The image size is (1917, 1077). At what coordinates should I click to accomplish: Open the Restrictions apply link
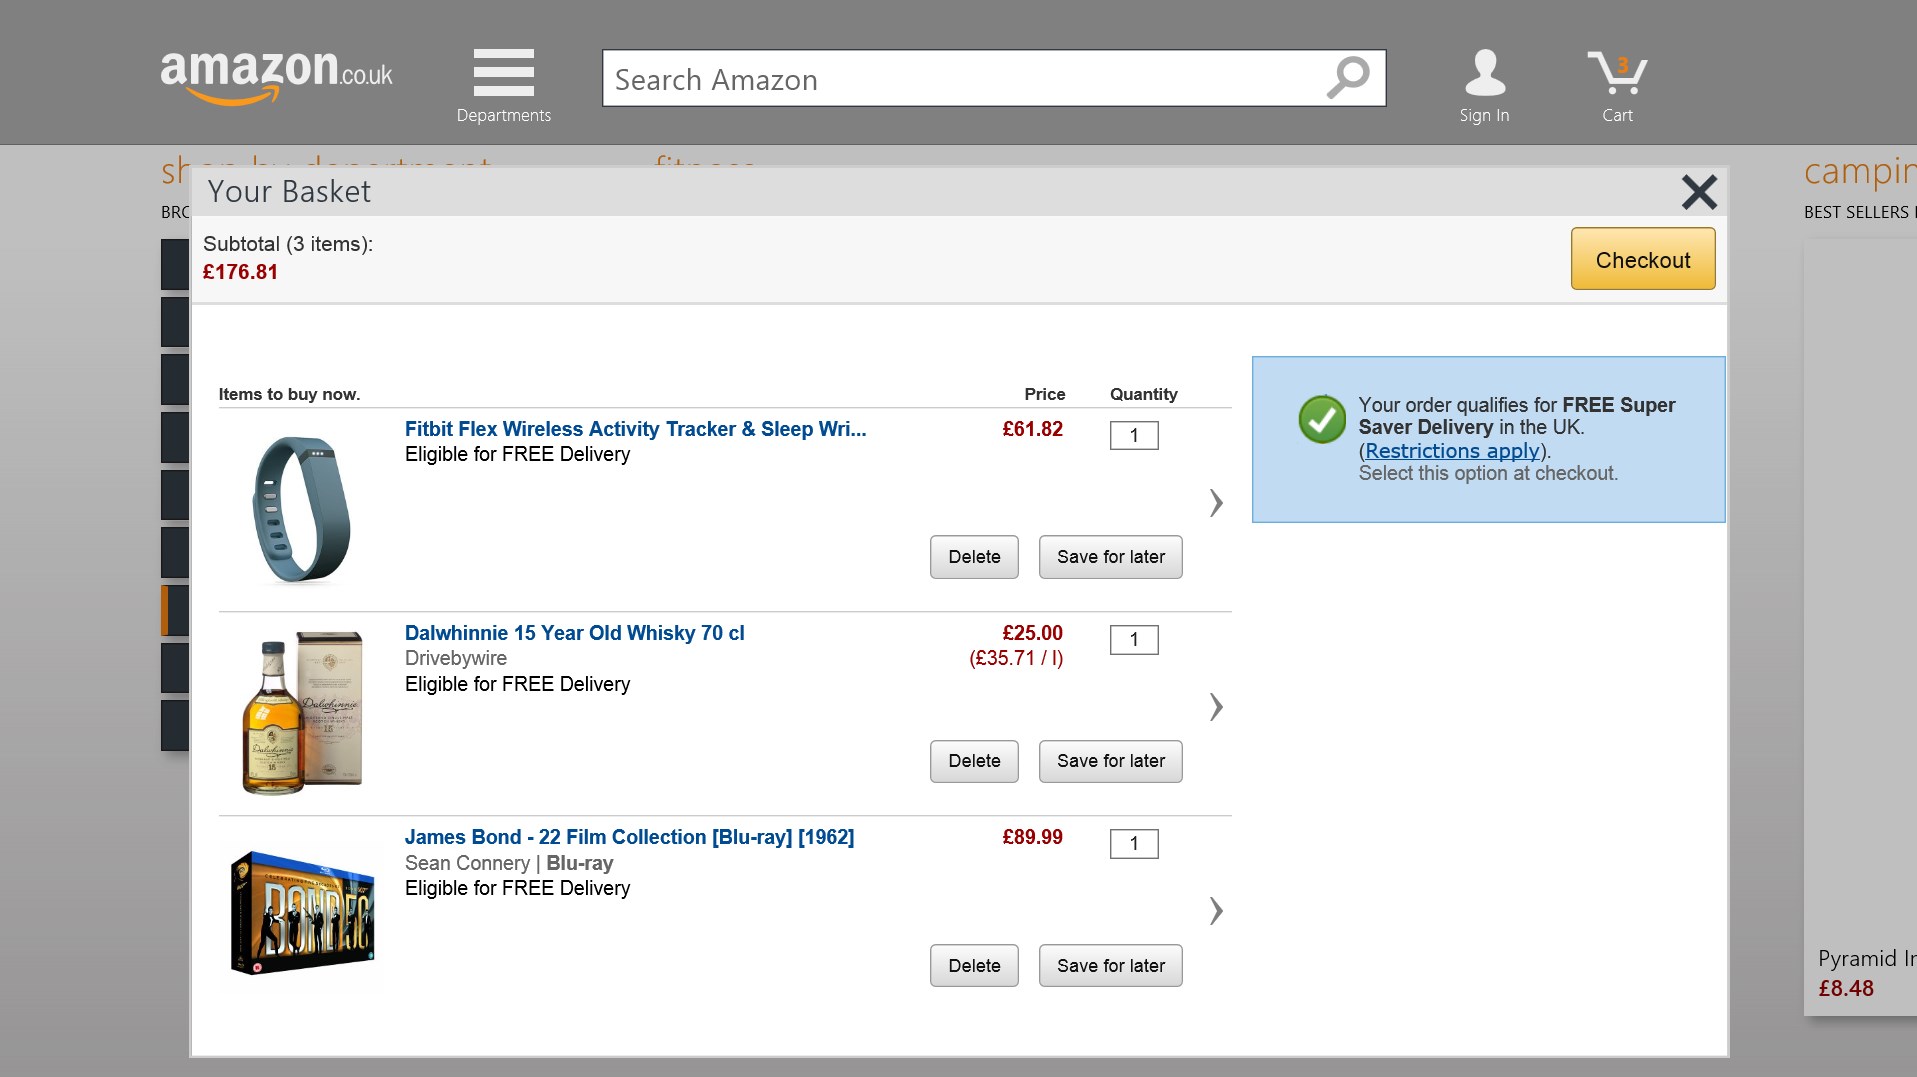click(x=1452, y=451)
